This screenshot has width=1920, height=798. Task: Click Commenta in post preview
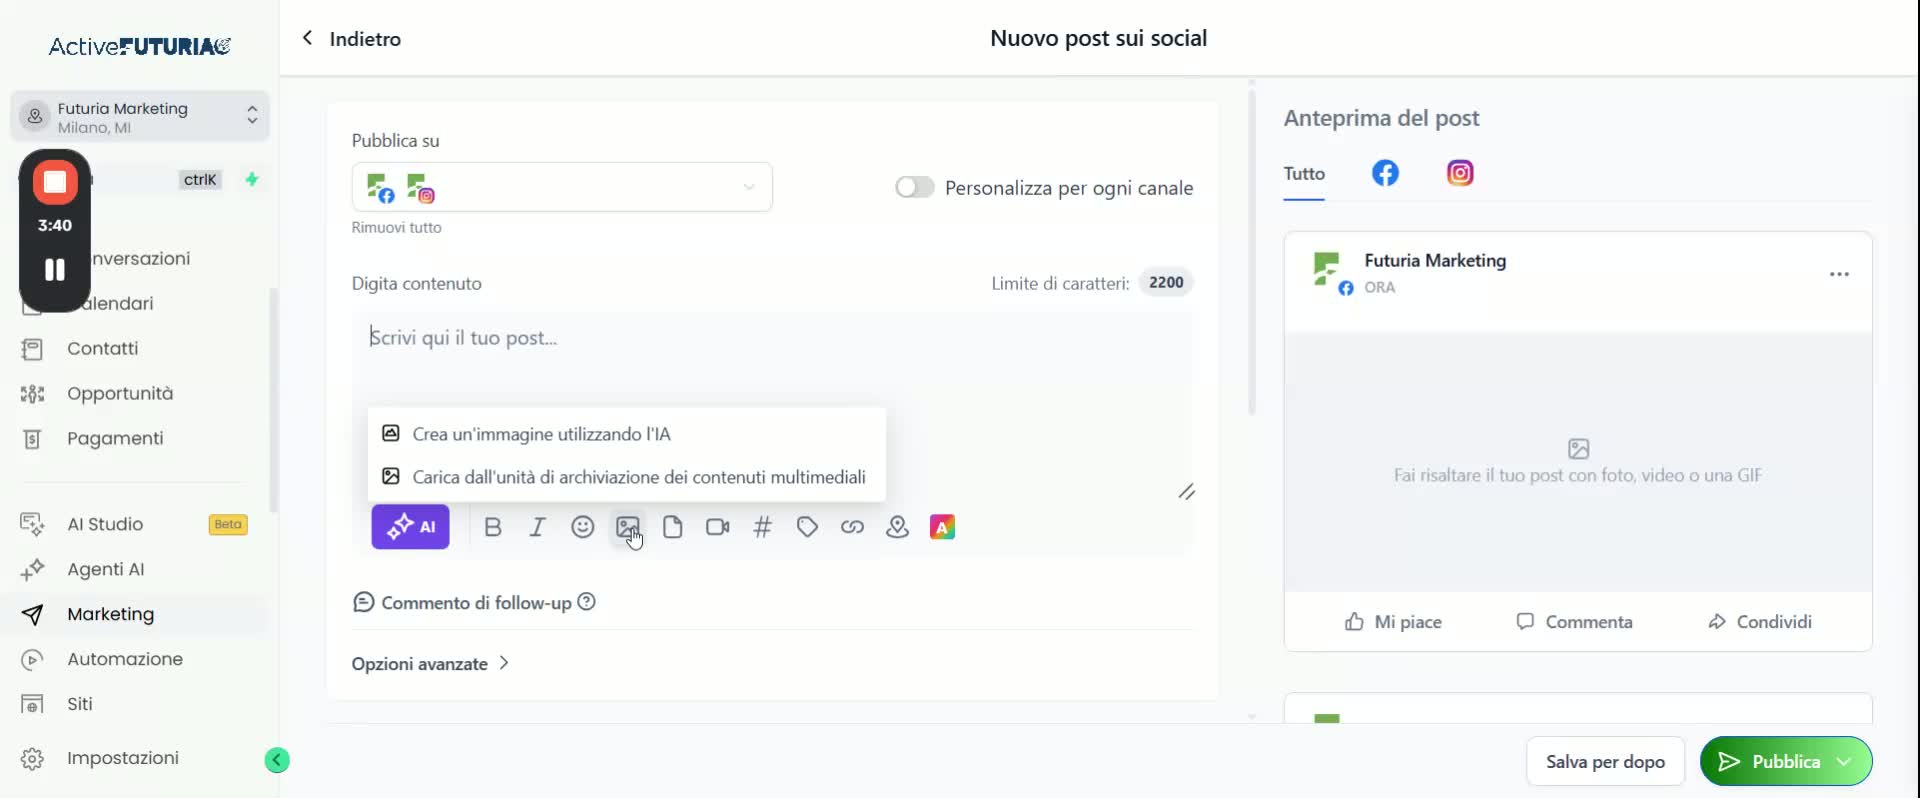(1574, 622)
